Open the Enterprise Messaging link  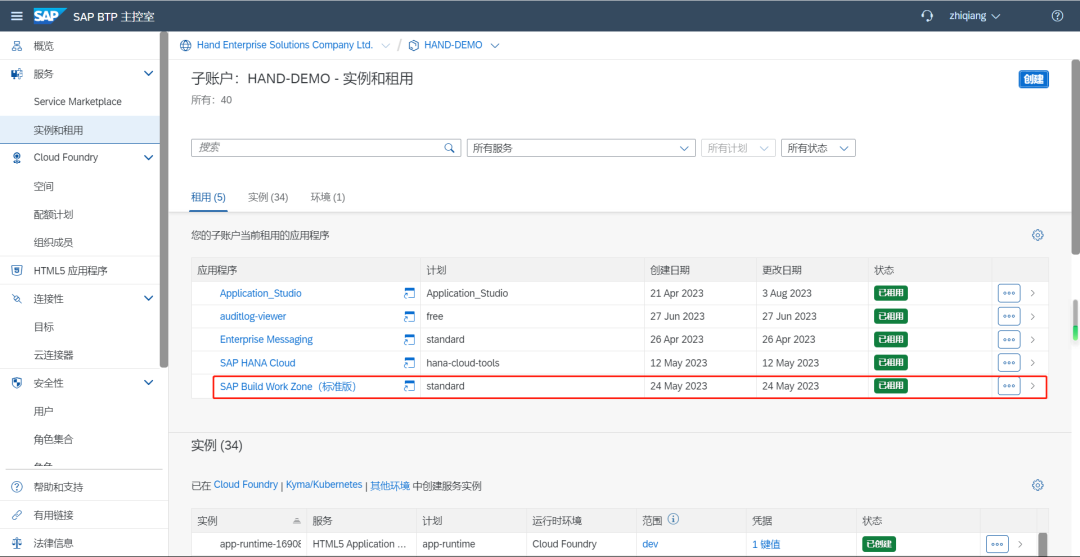coord(266,339)
